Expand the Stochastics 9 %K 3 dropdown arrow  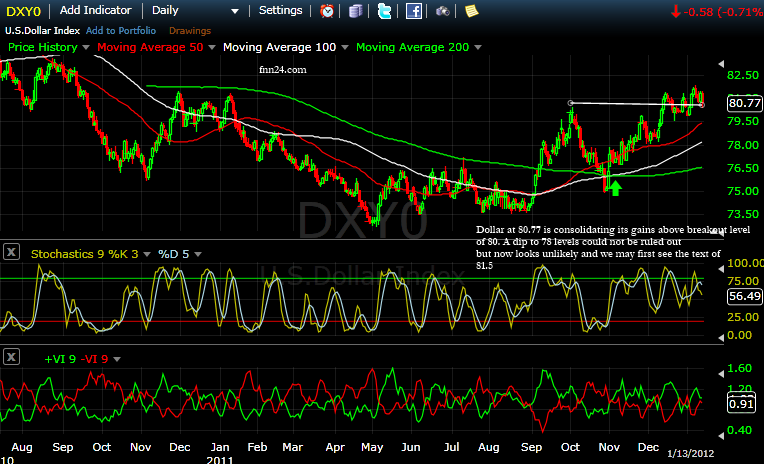click(x=147, y=254)
